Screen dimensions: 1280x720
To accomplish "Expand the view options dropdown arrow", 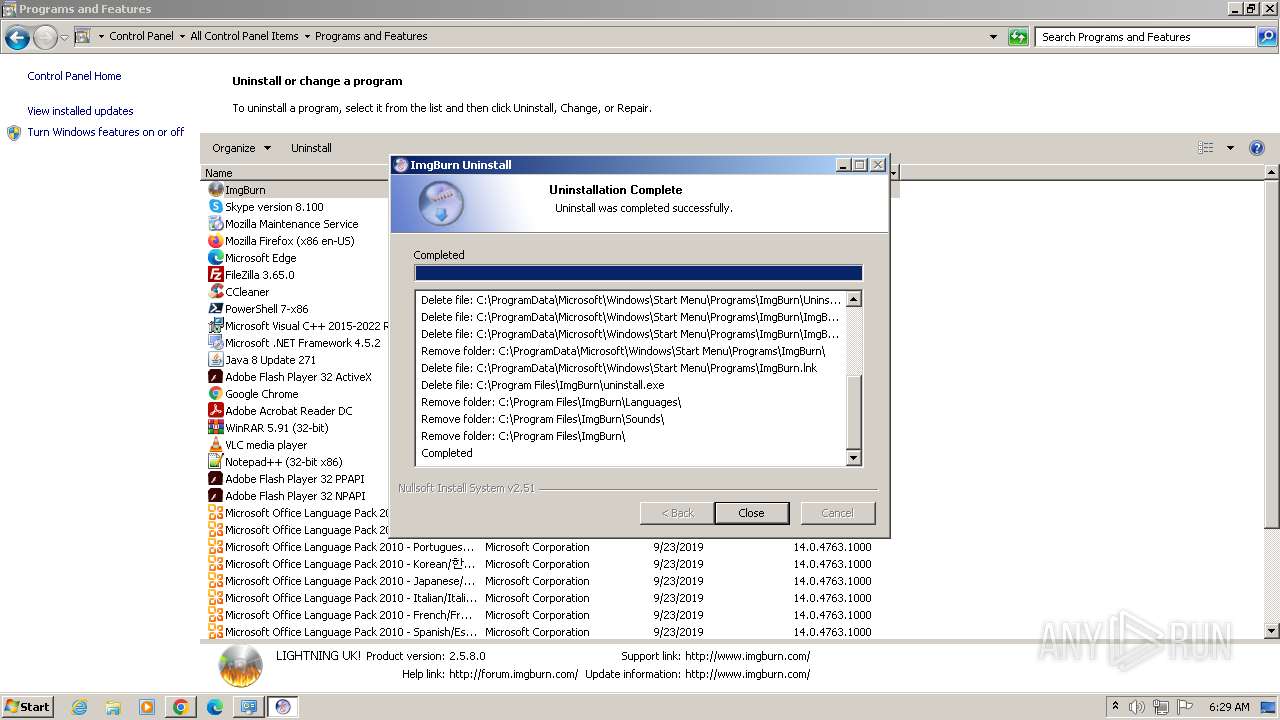I will pos(1230,148).
